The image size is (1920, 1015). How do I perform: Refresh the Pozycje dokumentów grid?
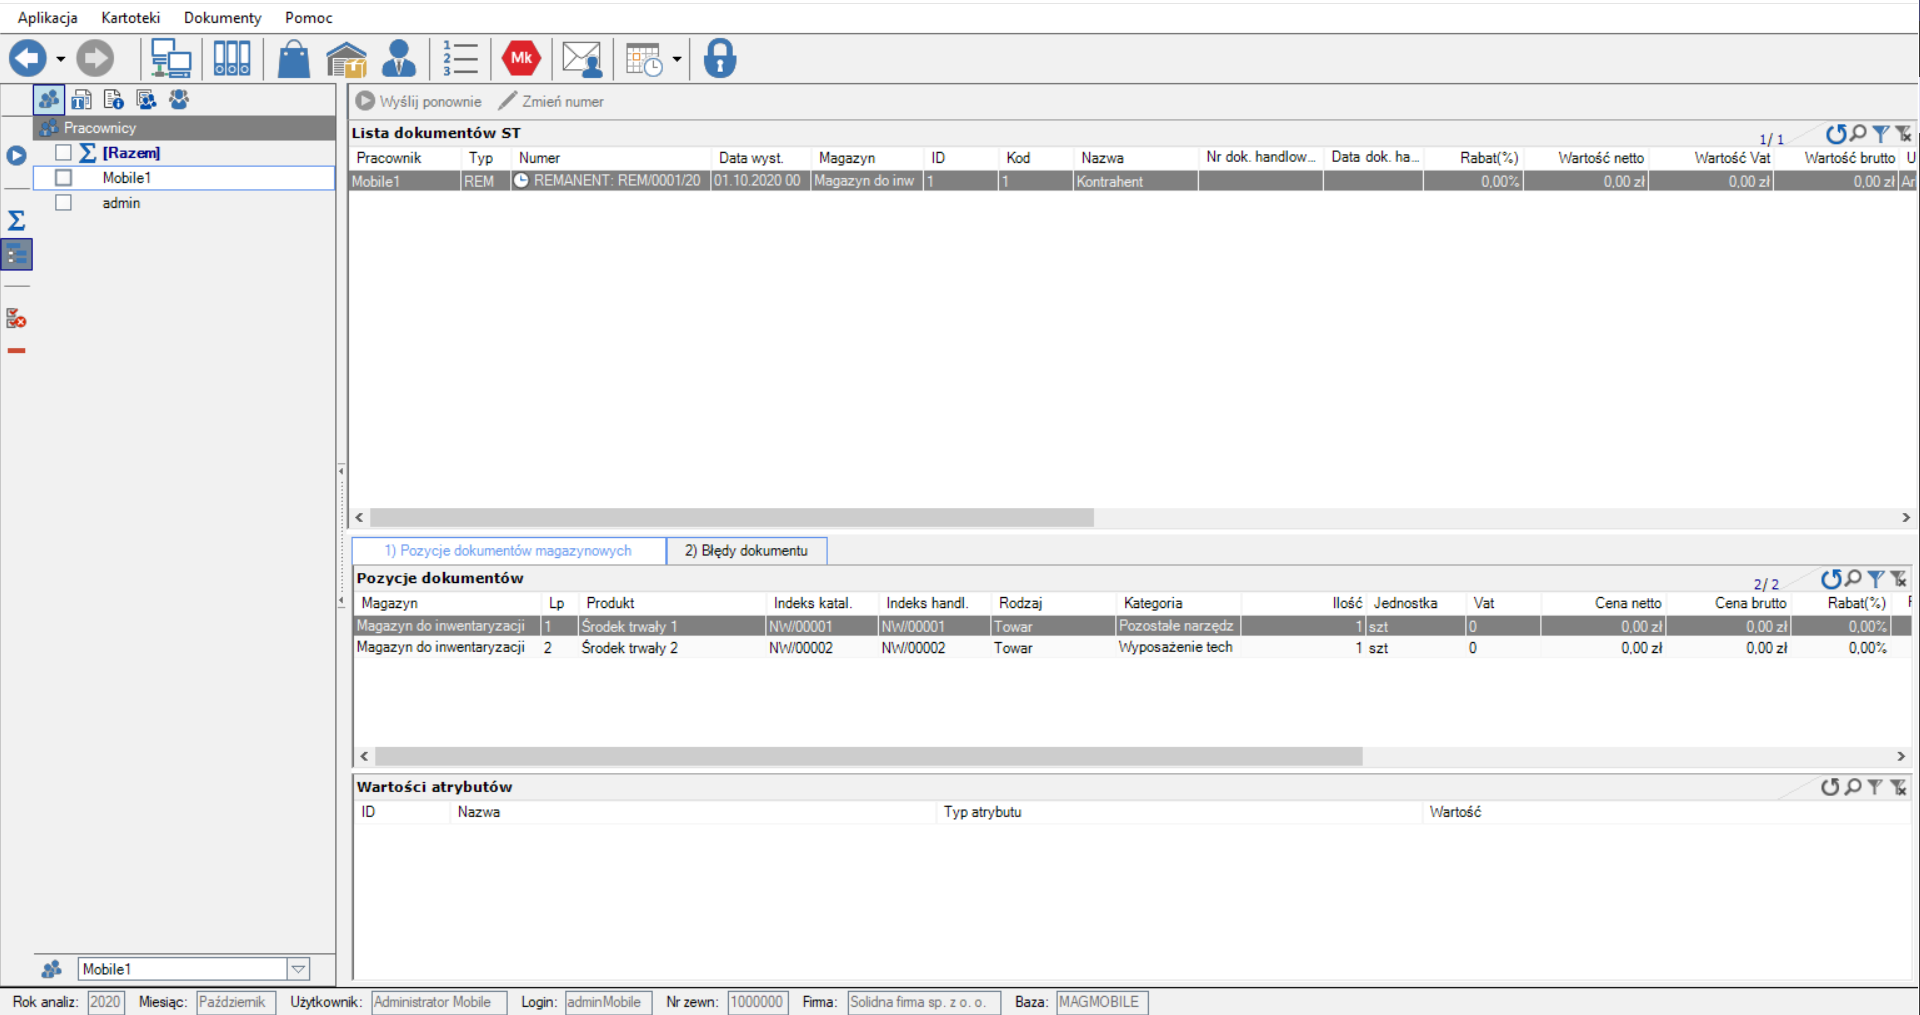1831,579
